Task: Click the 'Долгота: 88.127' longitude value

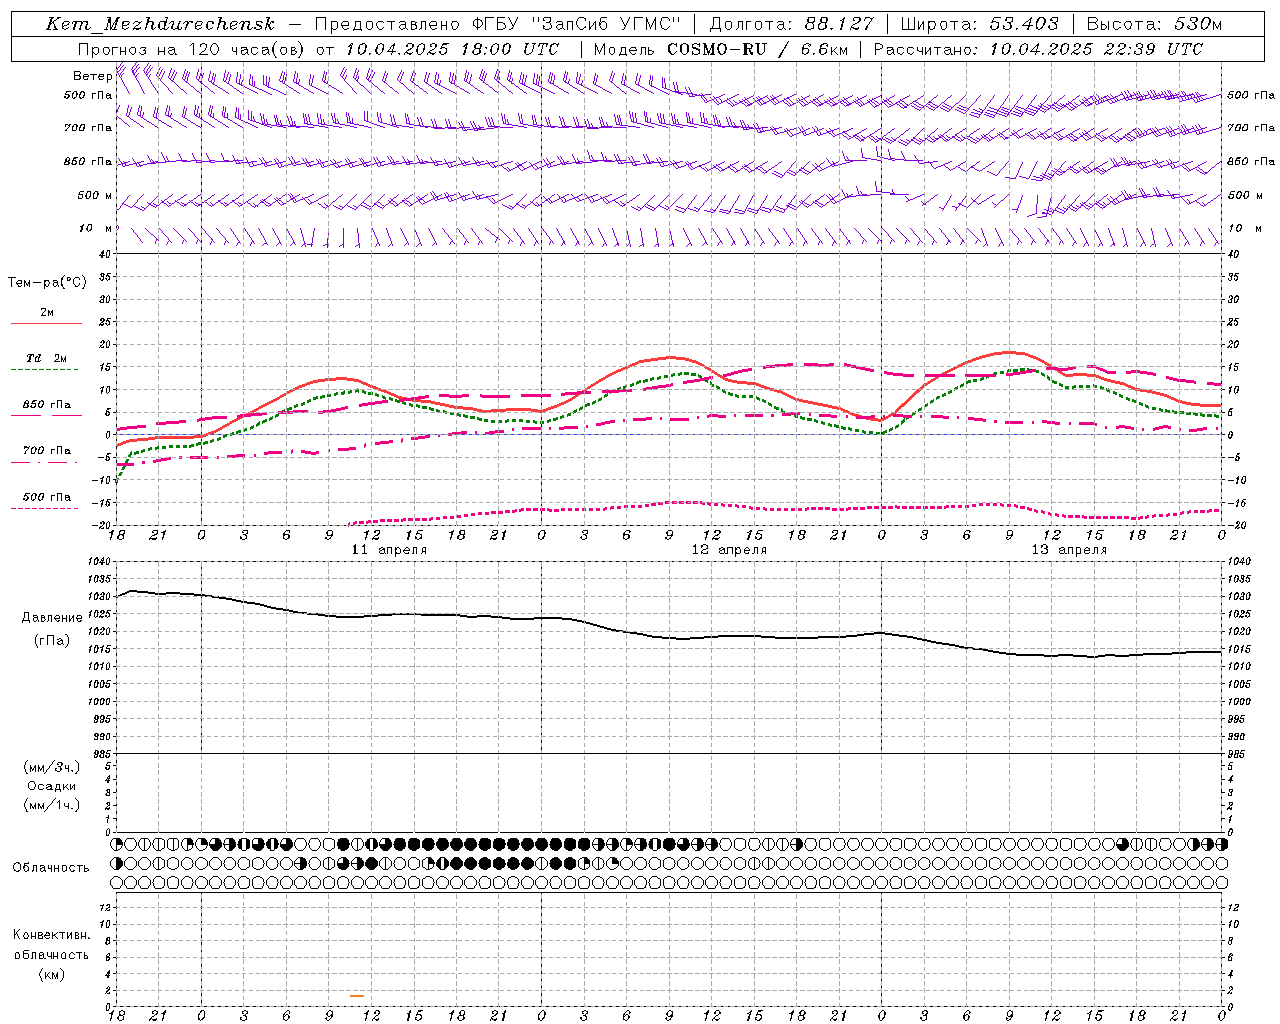Action: pos(791,24)
